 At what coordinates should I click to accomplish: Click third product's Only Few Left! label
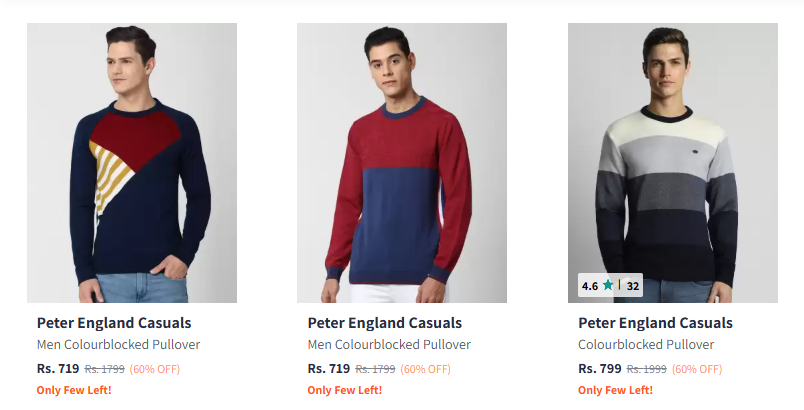pyautogui.click(x=615, y=390)
